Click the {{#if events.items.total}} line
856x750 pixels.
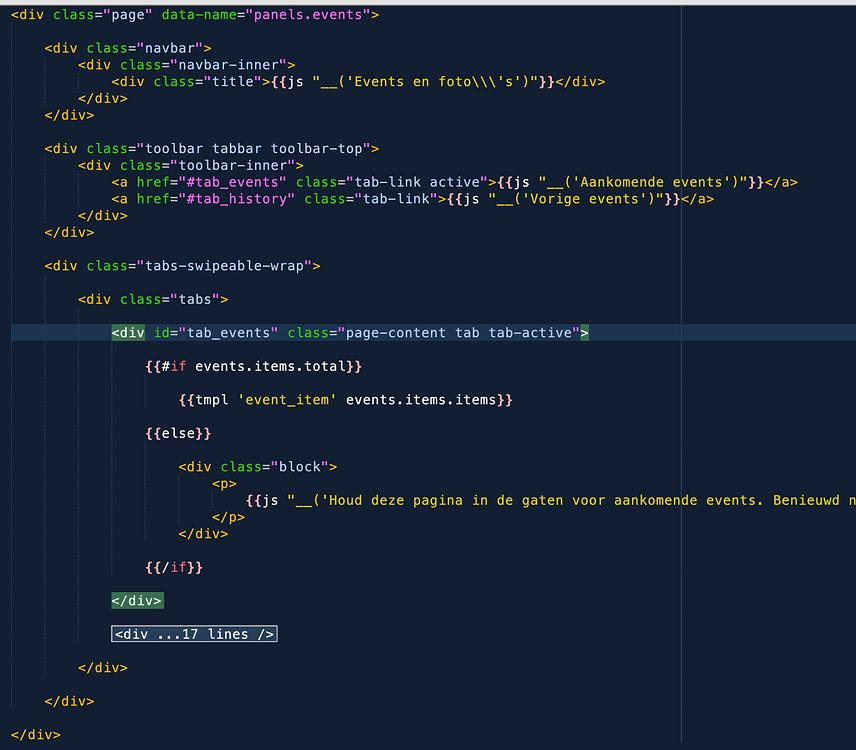[253, 366]
